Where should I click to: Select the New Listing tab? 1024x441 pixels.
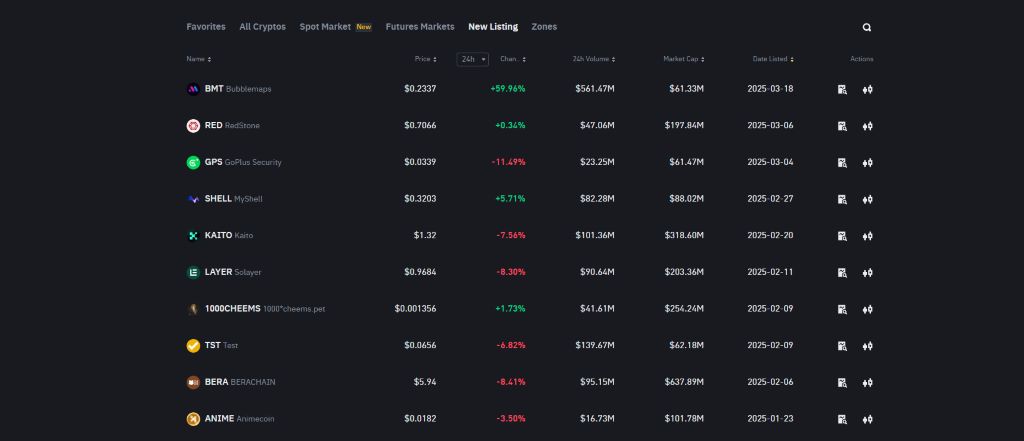point(493,27)
